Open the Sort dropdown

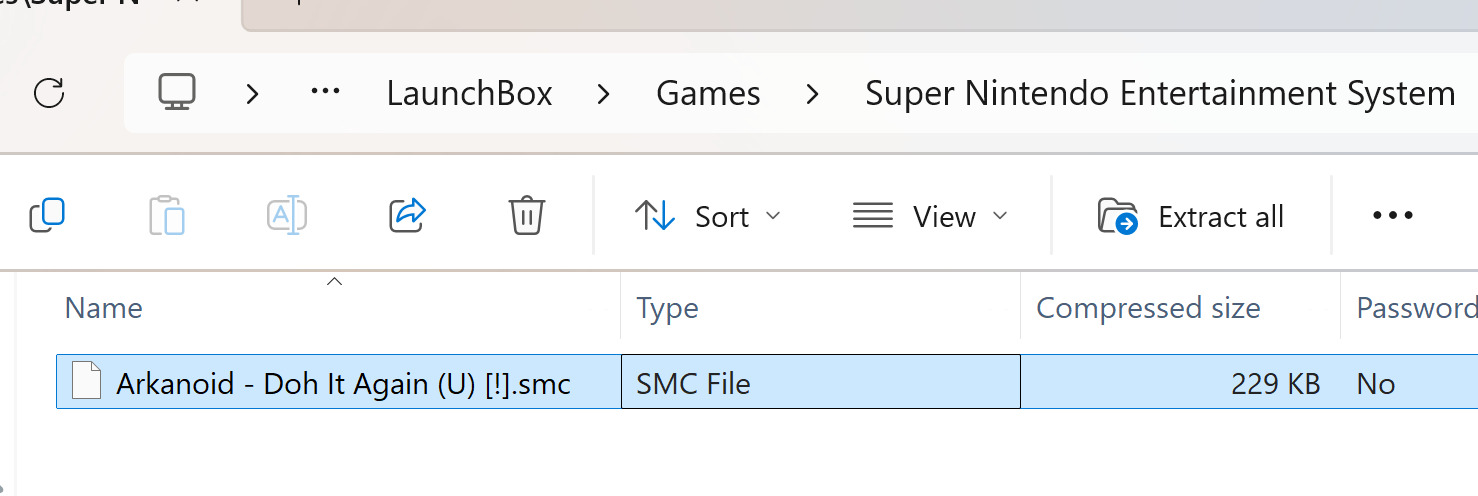point(708,216)
